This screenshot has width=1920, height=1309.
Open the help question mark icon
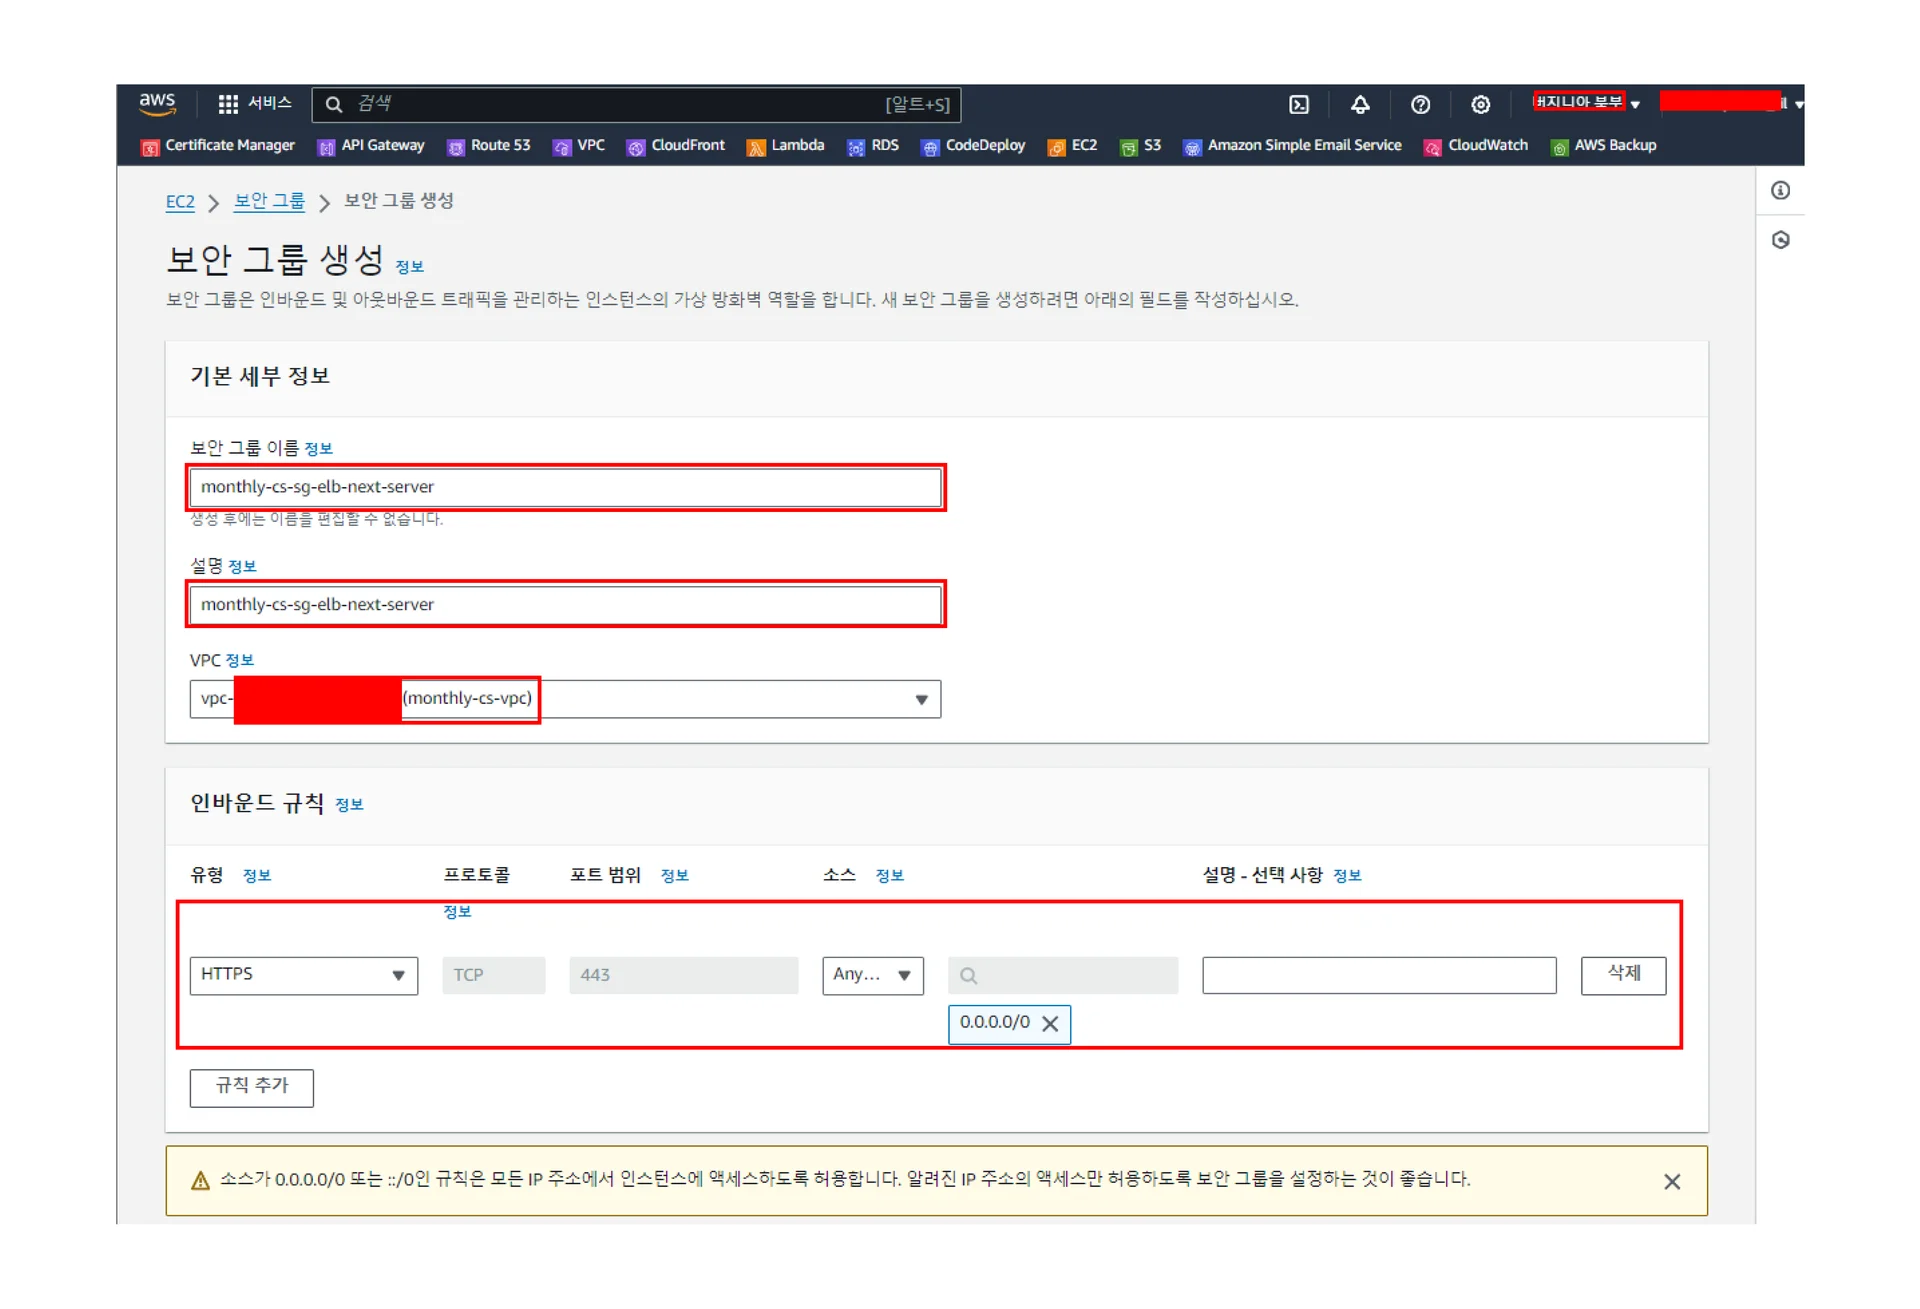pyautogui.click(x=1420, y=105)
